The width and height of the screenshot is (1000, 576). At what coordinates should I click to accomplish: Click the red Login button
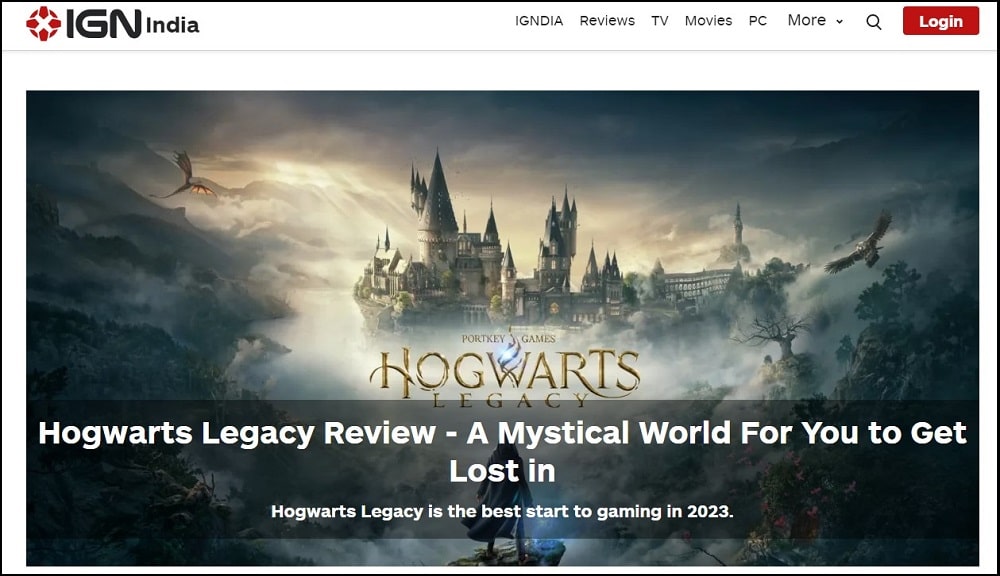click(941, 21)
